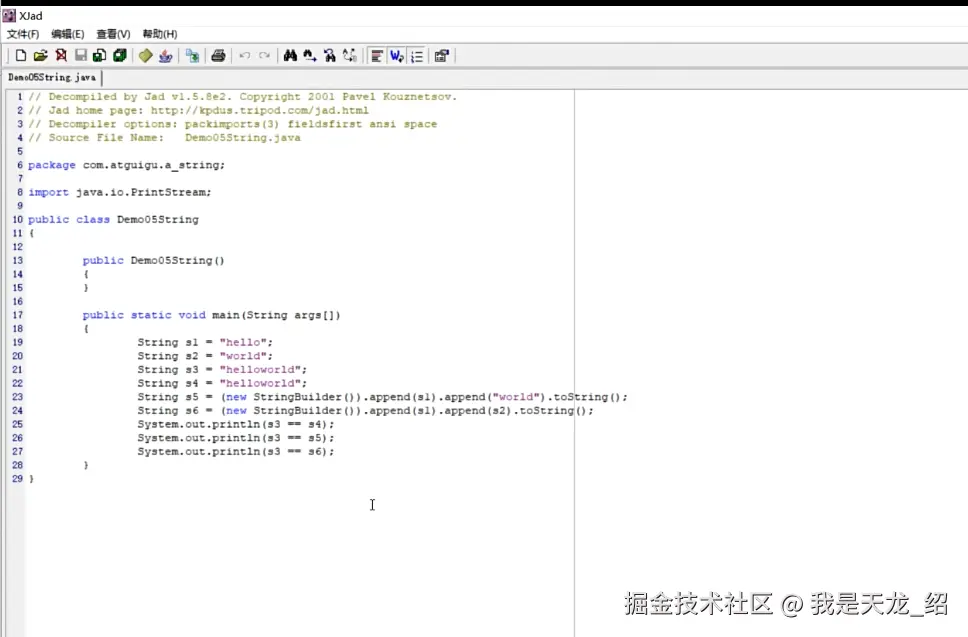
Task: Click the copy documents icon
Action: [x=192, y=56]
